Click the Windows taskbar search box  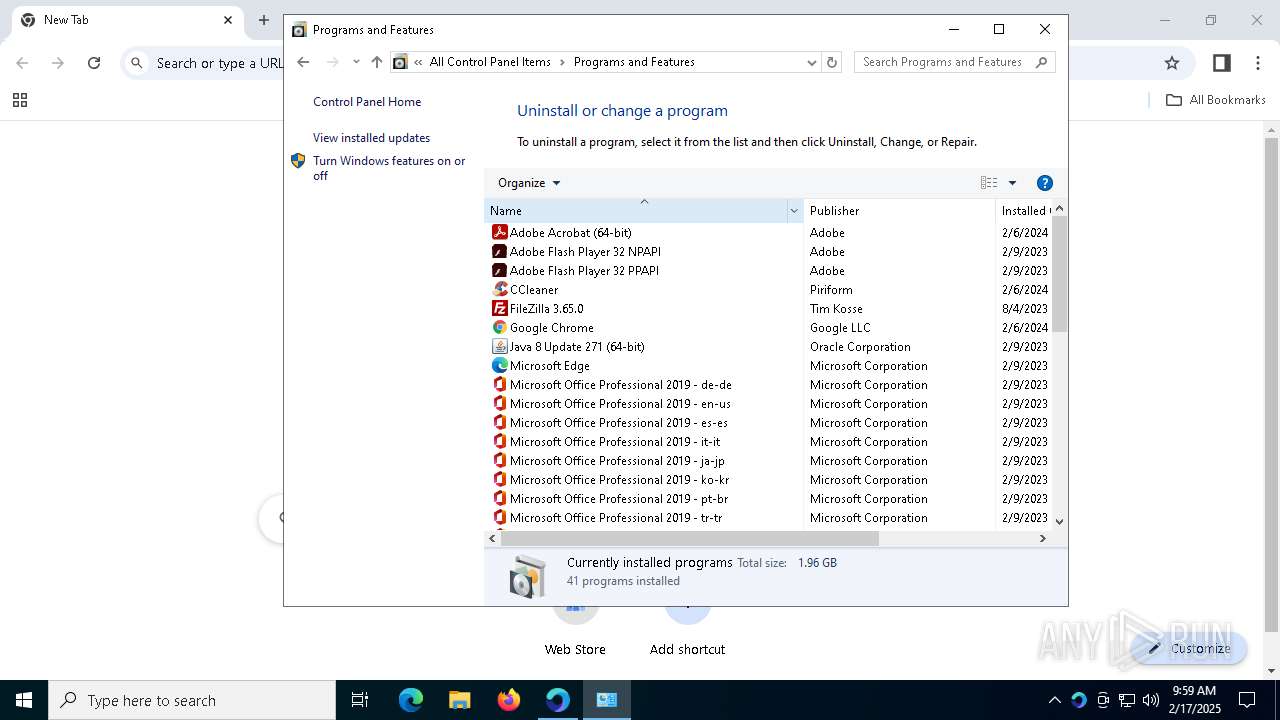pyautogui.click(x=192, y=700)
